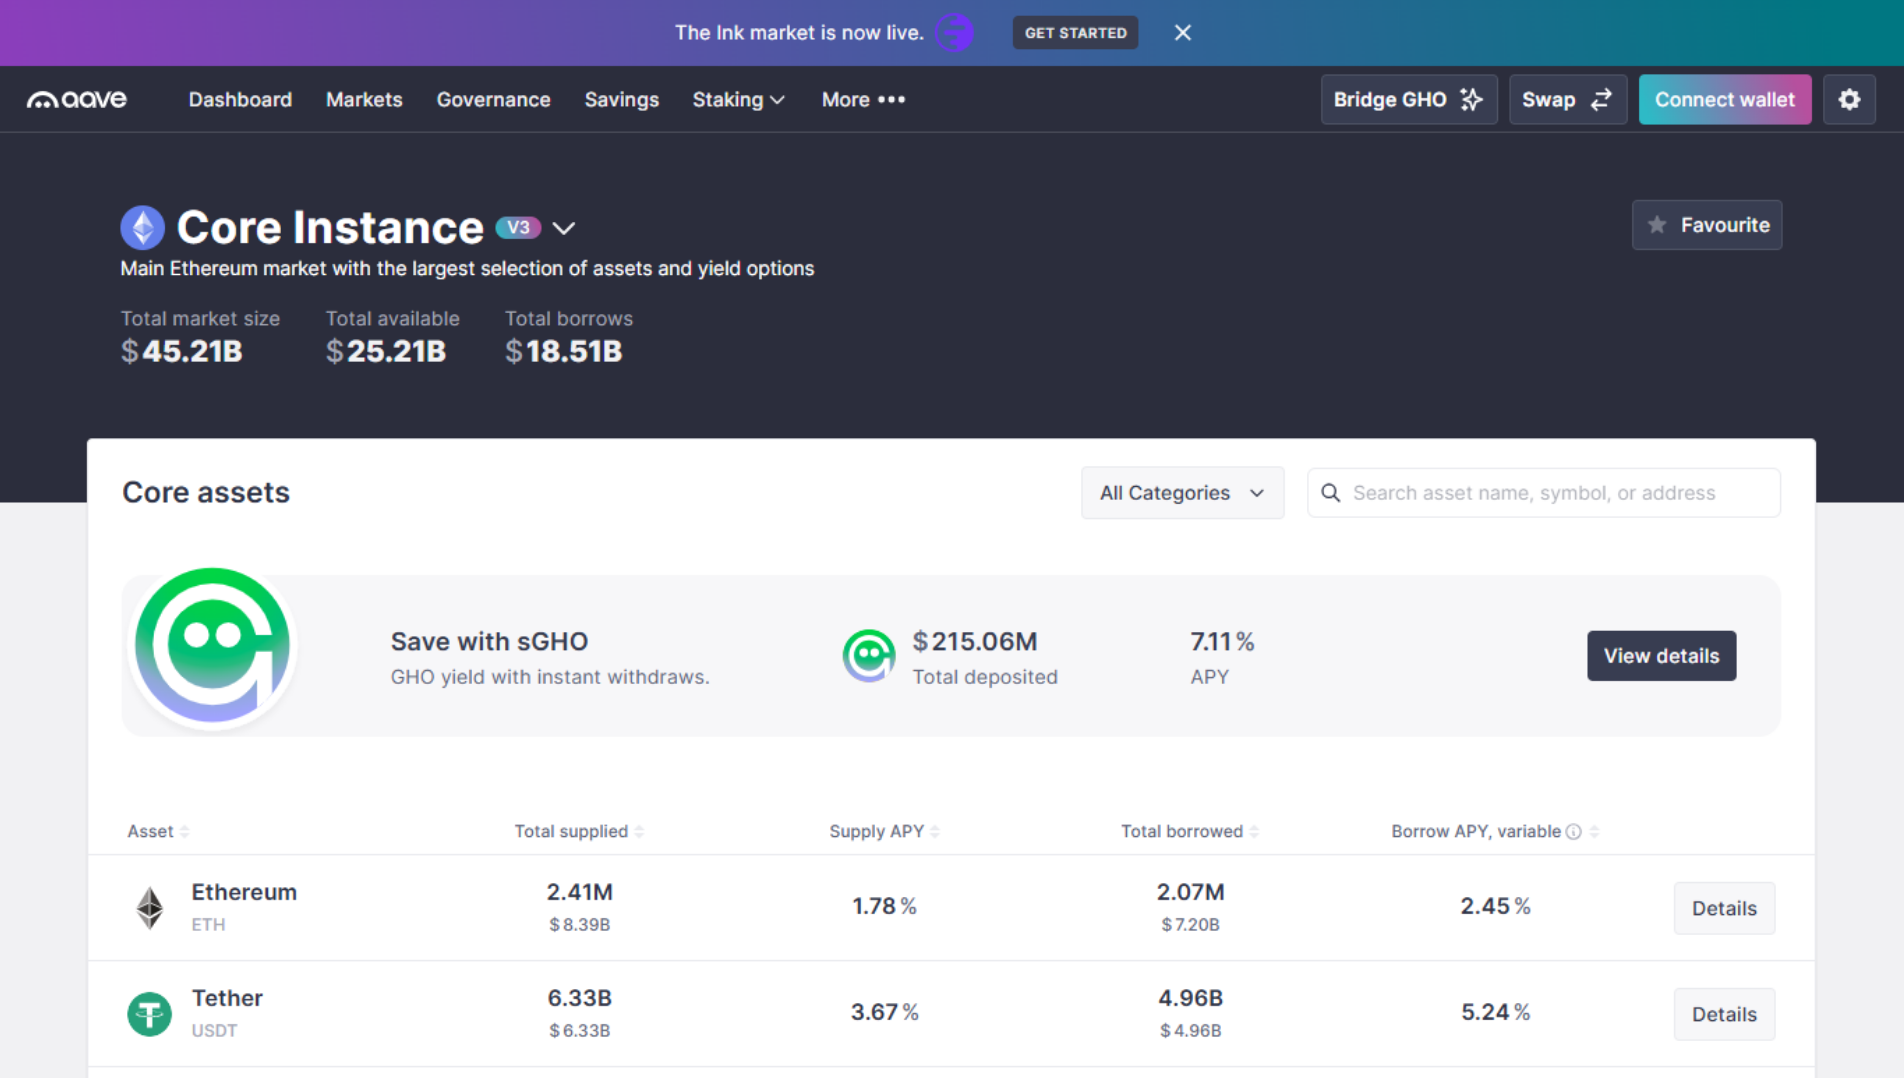The image size is (1904, 1078).
Task: Open the All Categories dropdown
Action: pyautogui.click(x=1182, y=493)
